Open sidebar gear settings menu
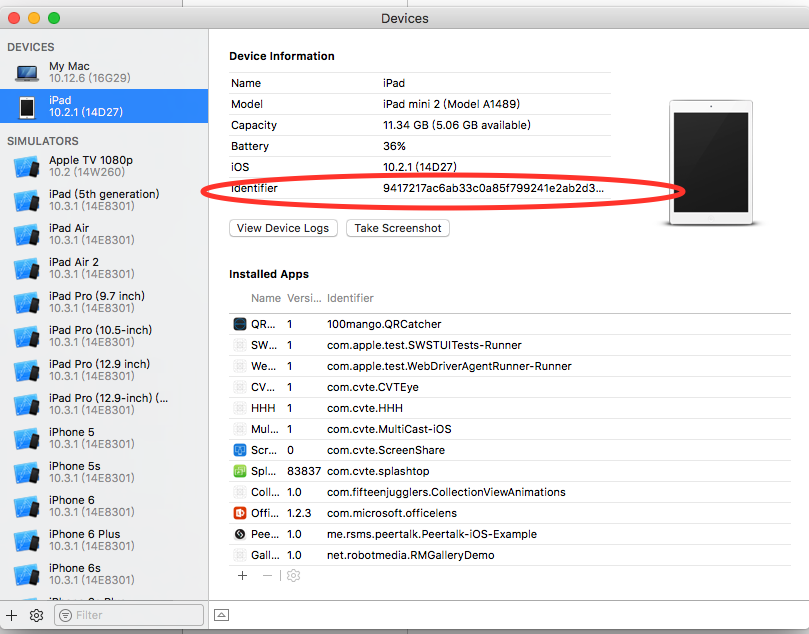 [x=36, y=615]
